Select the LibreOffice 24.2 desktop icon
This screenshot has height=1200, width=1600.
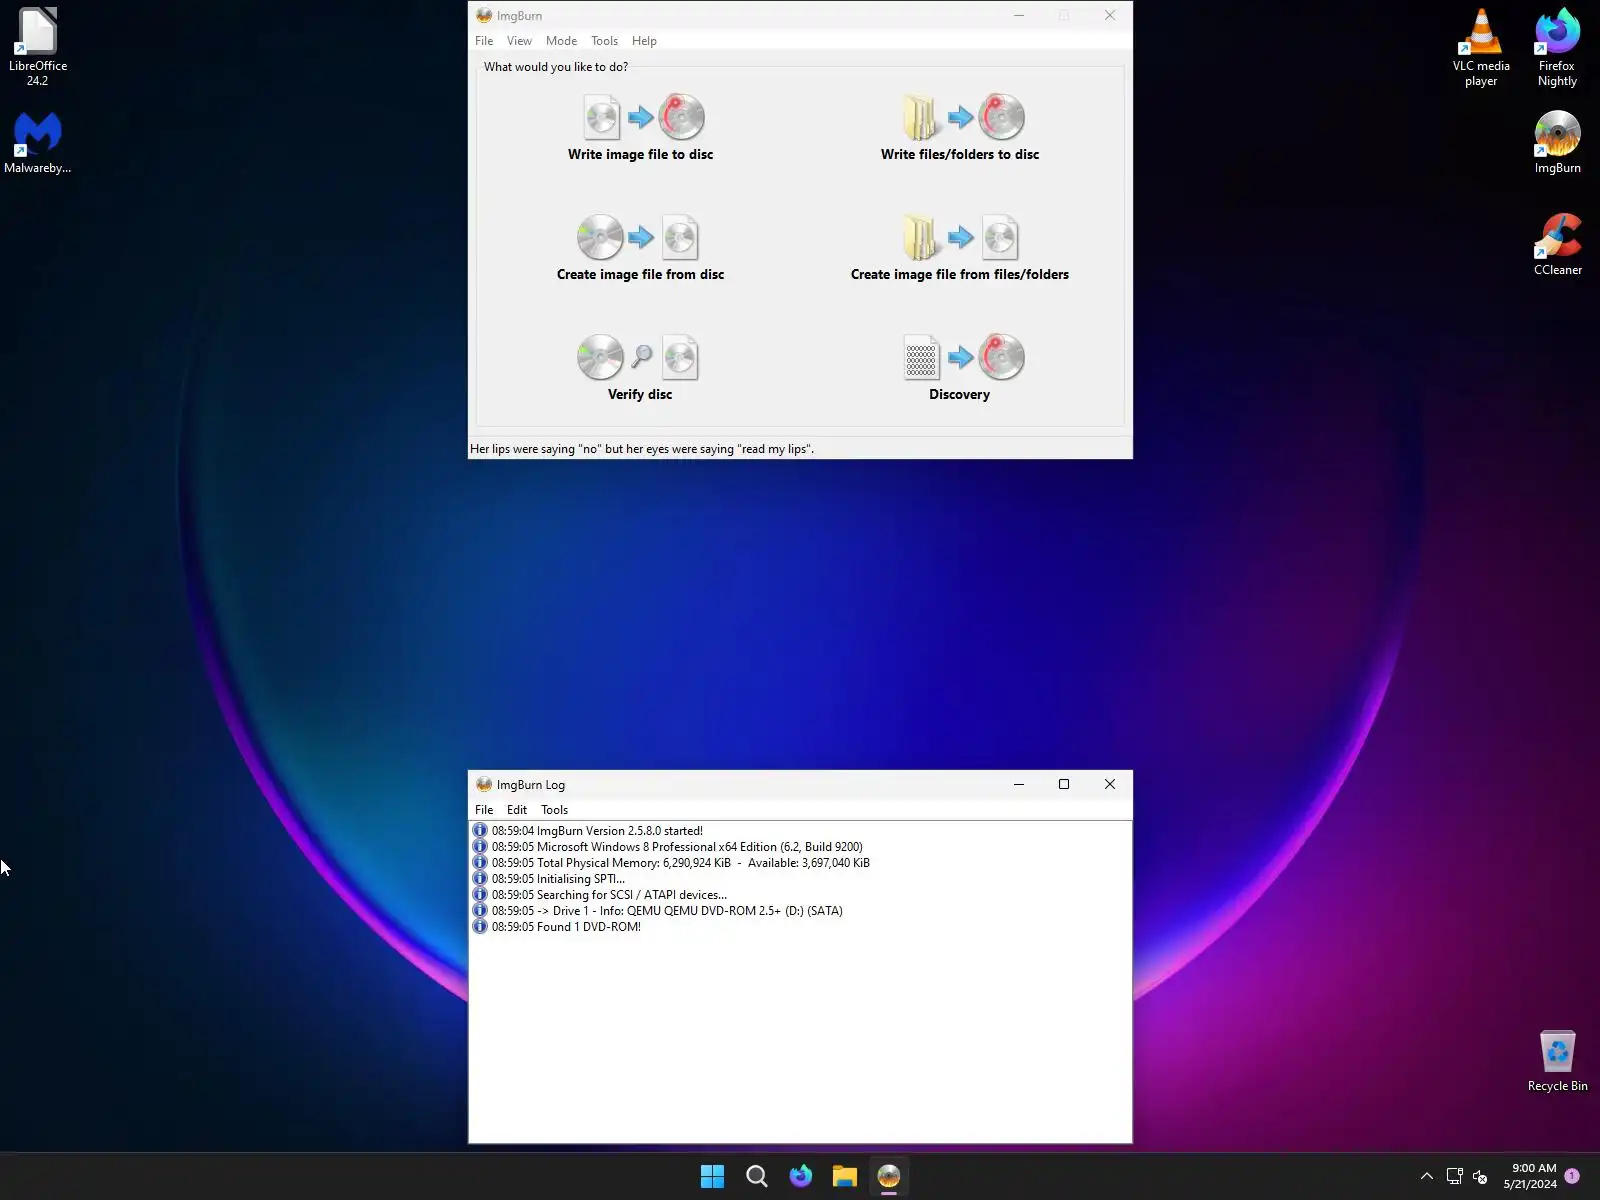tap(38, 47)
